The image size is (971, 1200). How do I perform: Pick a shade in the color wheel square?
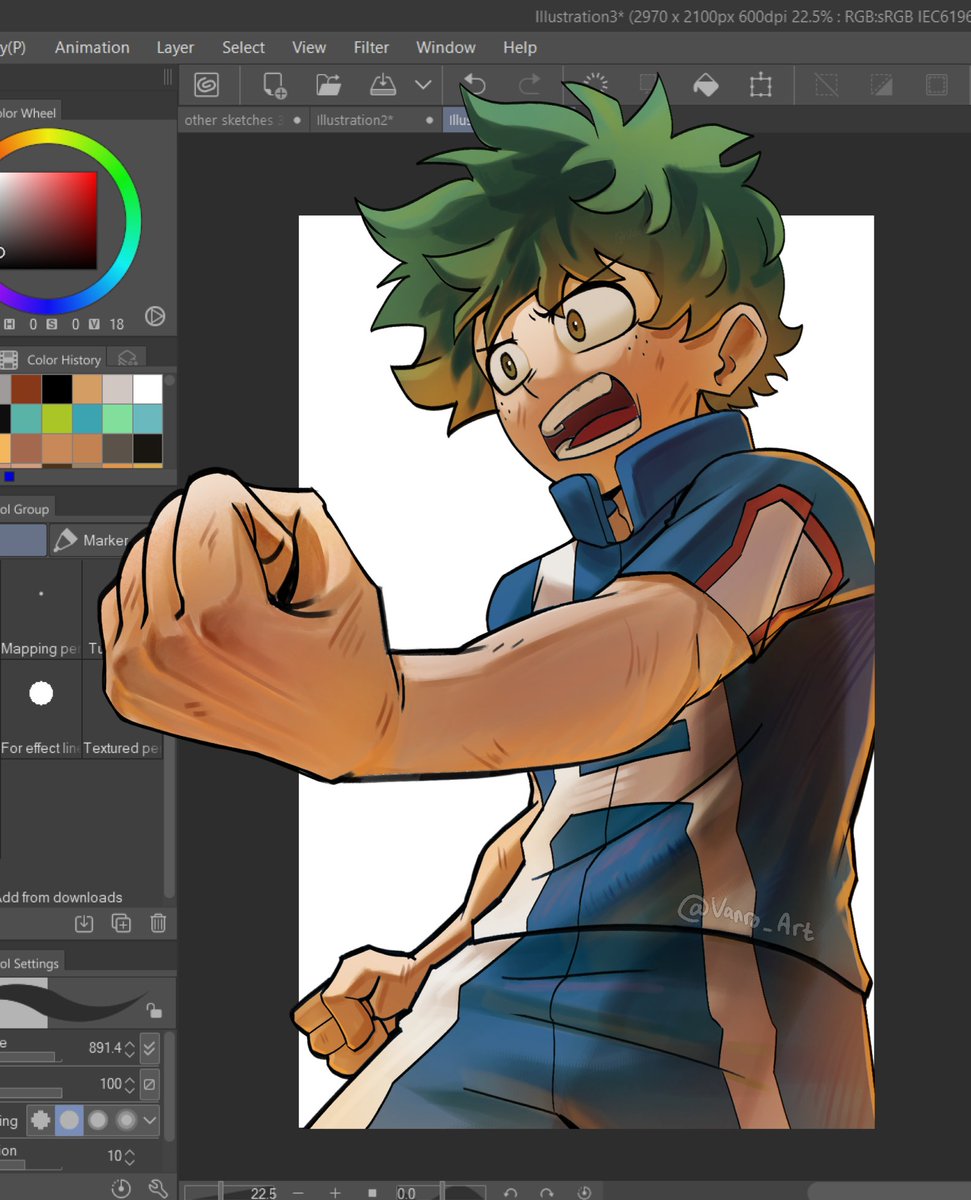(x=48, y=220)
